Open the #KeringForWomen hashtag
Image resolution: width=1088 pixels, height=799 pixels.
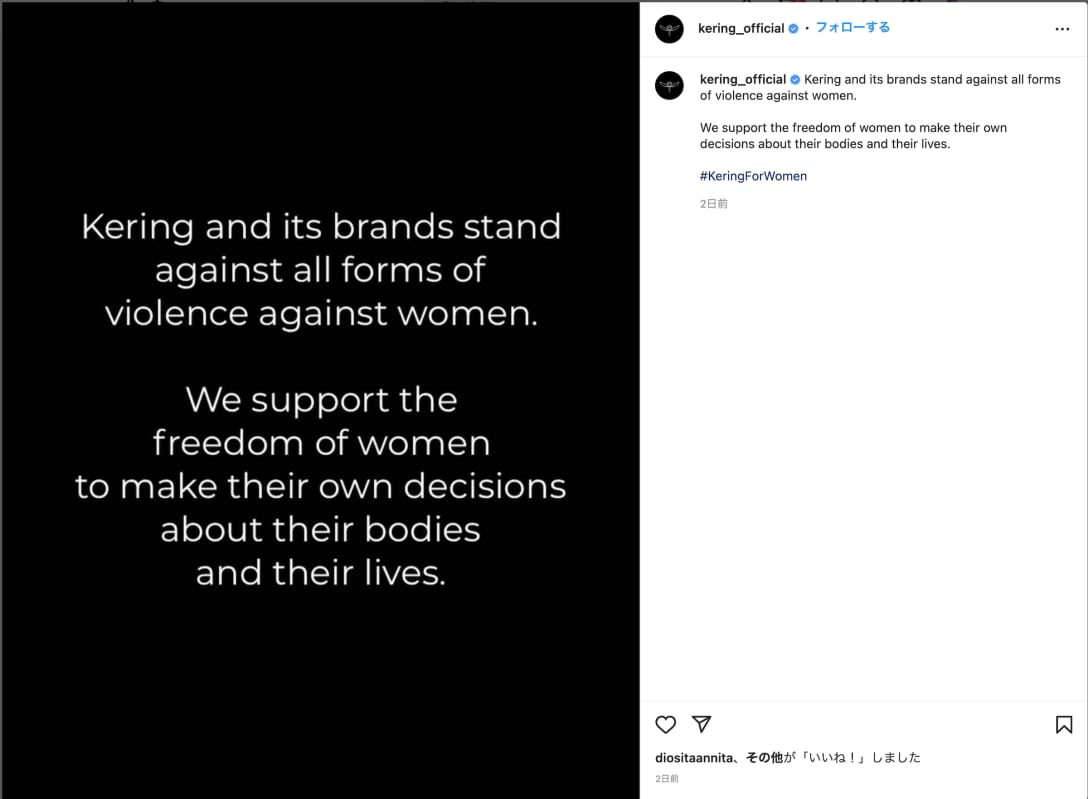tap(753, 176)
